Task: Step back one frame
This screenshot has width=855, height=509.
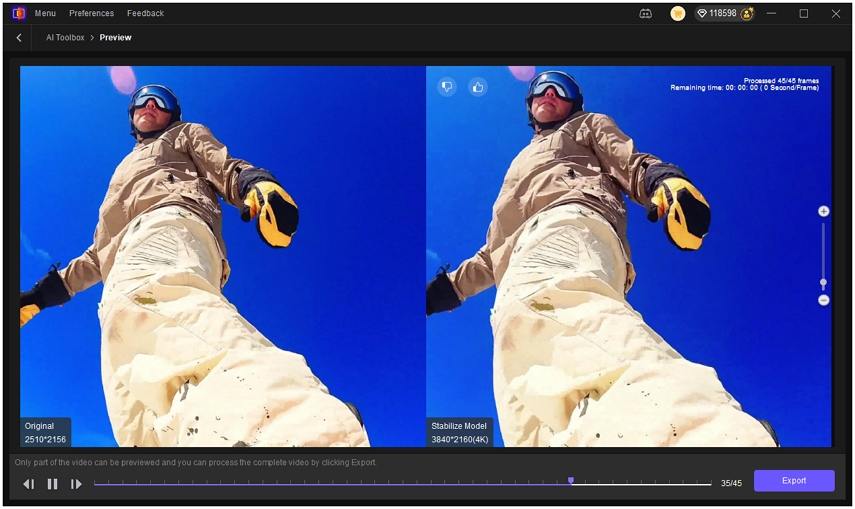Action: point(29,484)
